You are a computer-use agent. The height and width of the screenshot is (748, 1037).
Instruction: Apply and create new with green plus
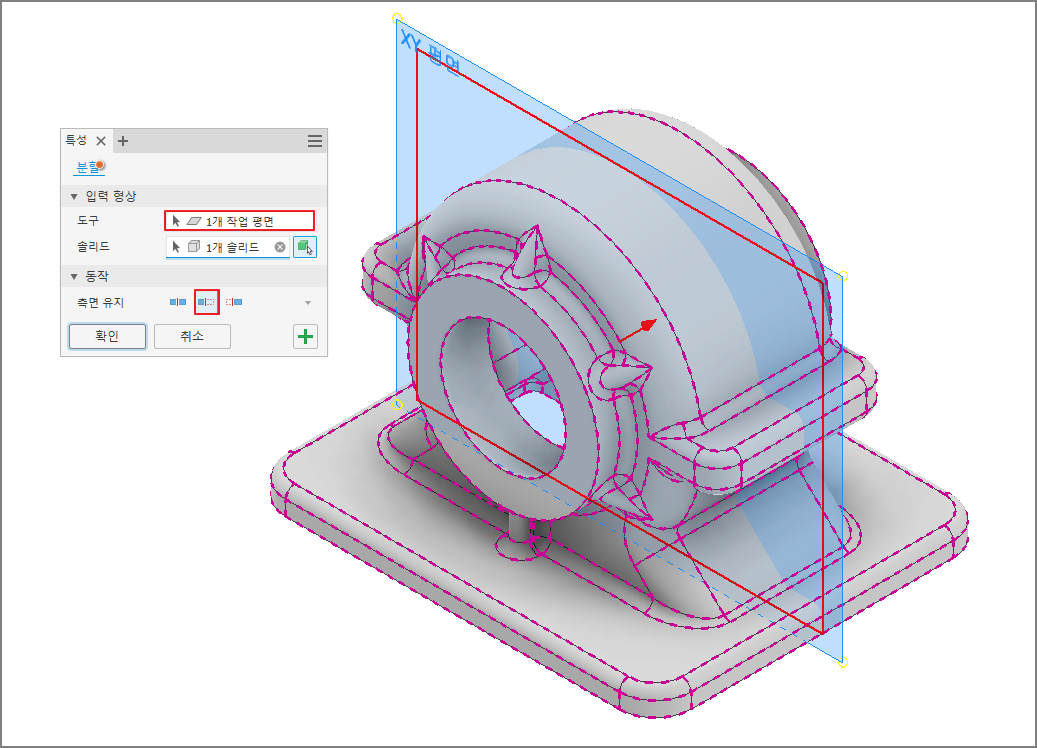306,337
